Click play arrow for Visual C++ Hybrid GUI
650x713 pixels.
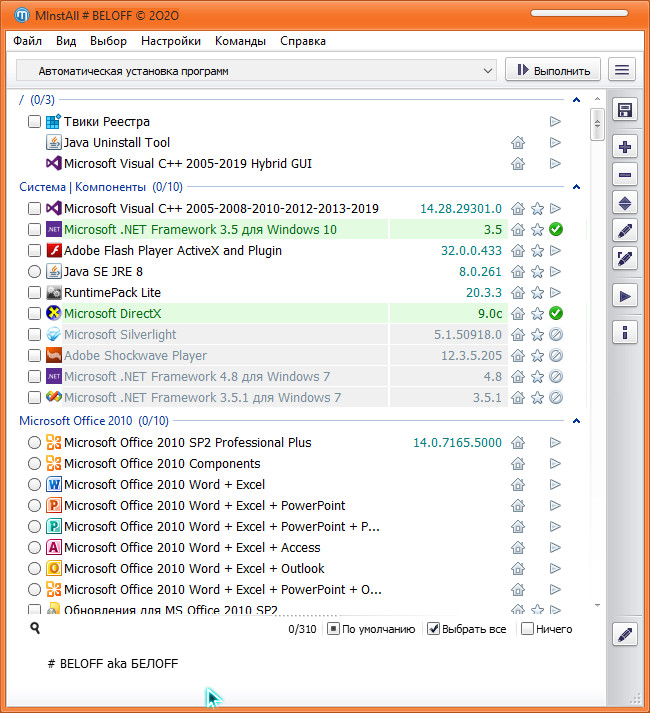555,163
